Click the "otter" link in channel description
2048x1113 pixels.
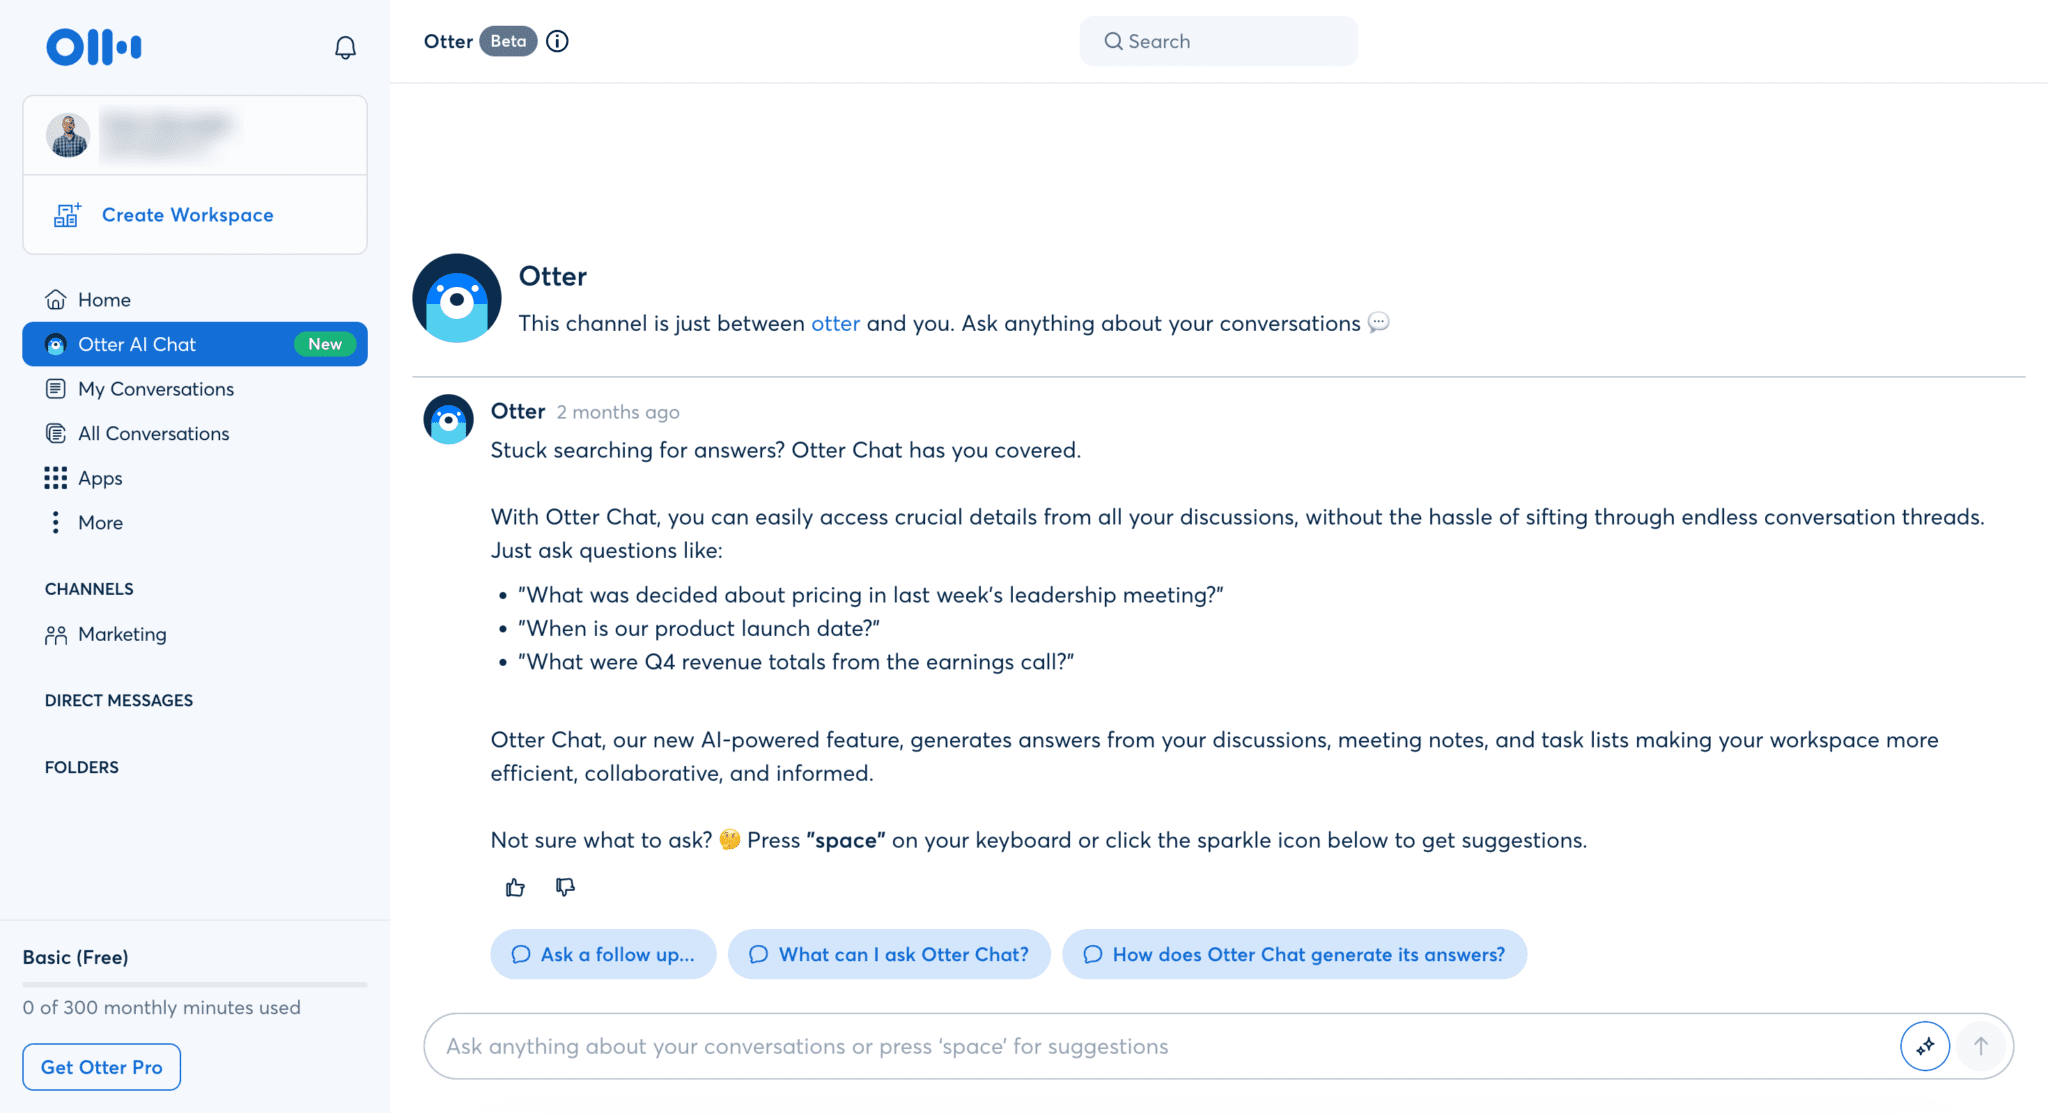pyautogui.click(x=835, y=323)
